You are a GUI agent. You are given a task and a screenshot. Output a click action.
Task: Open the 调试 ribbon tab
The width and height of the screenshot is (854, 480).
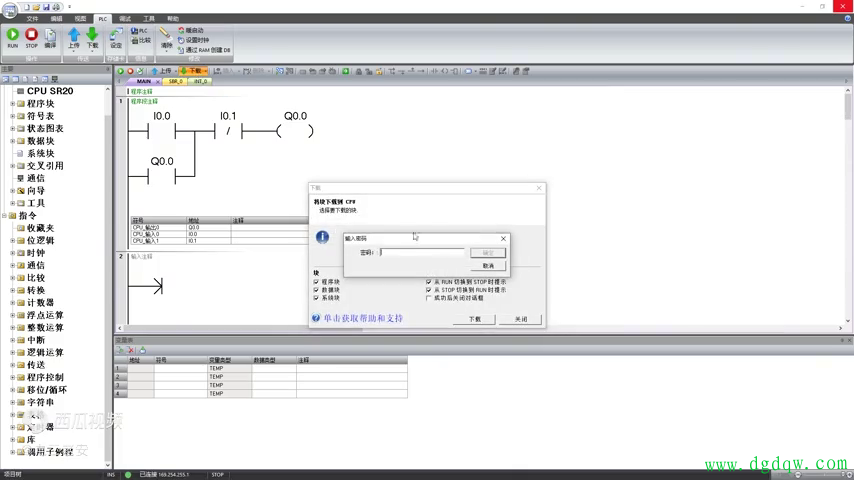tap(125, 19)
